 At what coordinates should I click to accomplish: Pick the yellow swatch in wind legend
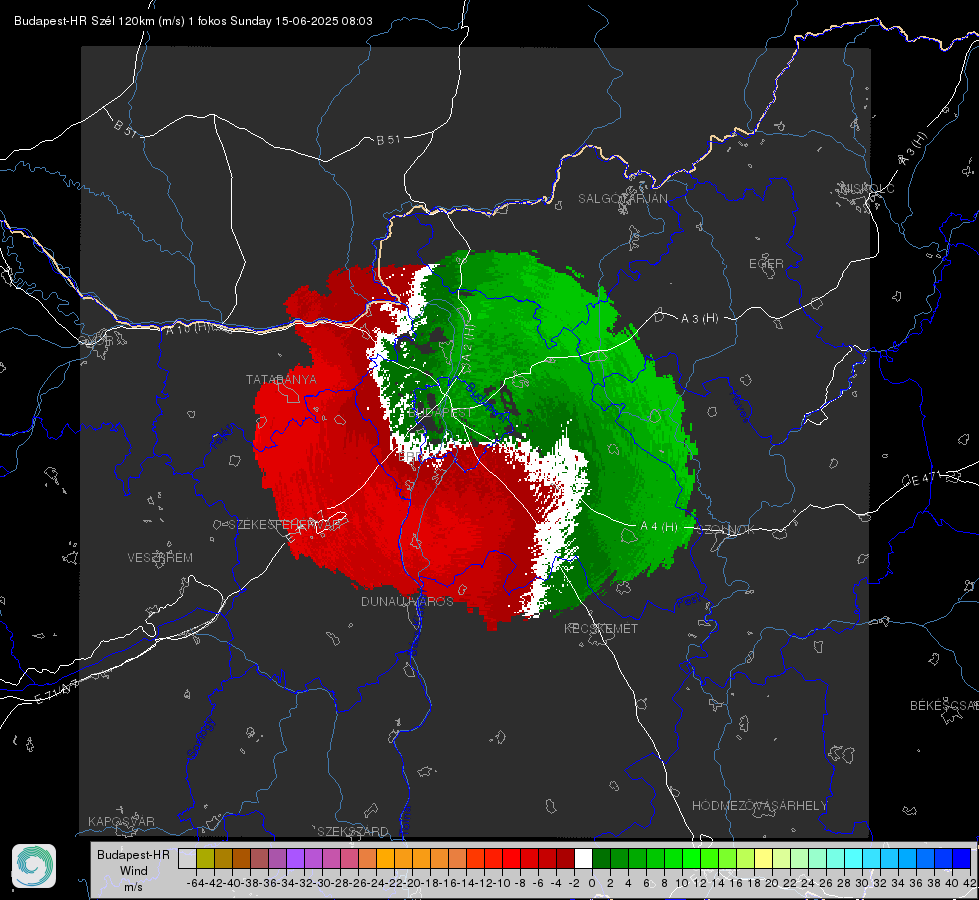point(764,858)
